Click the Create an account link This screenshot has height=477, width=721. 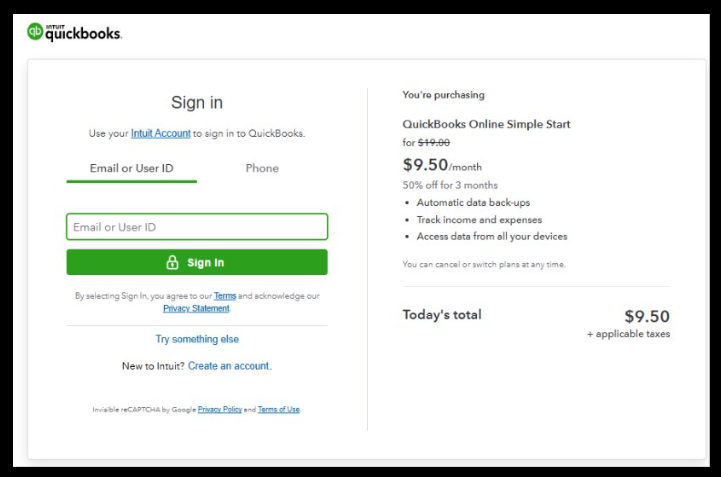(229, 366)
